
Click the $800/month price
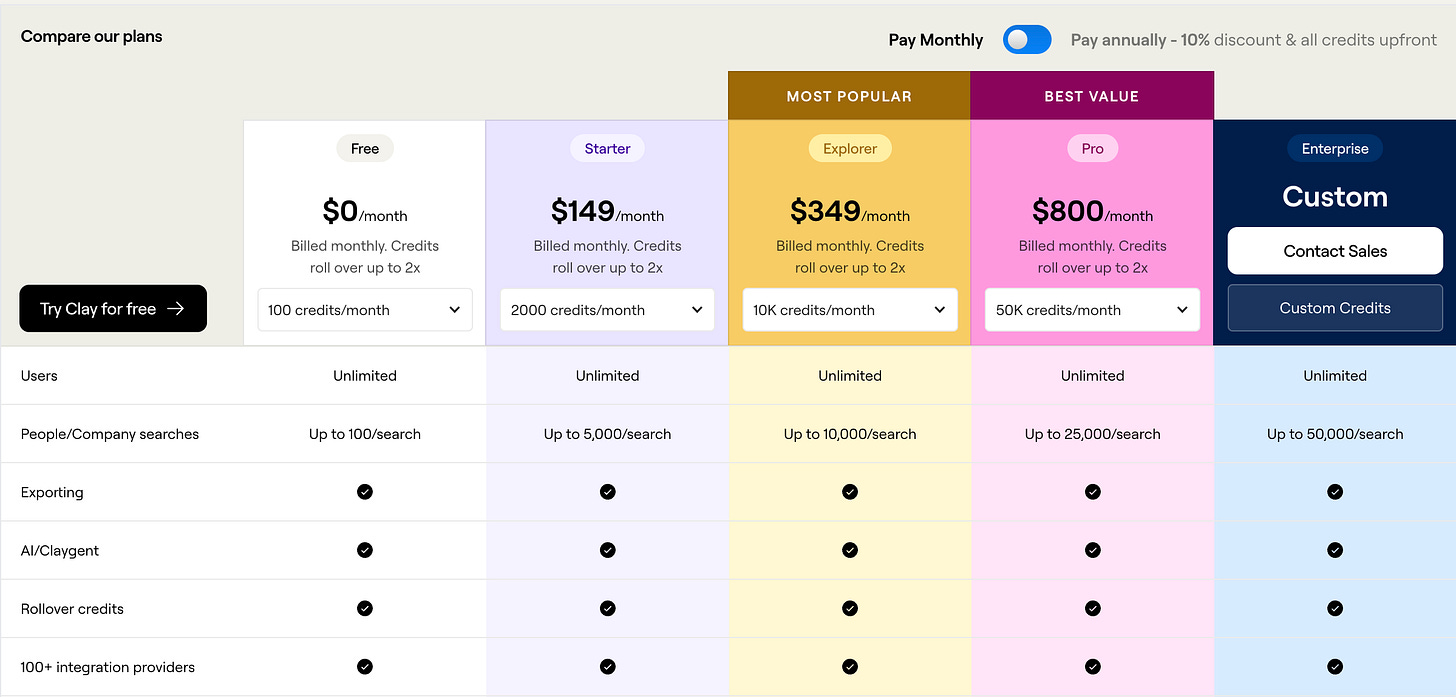[x=1092, y=212]
